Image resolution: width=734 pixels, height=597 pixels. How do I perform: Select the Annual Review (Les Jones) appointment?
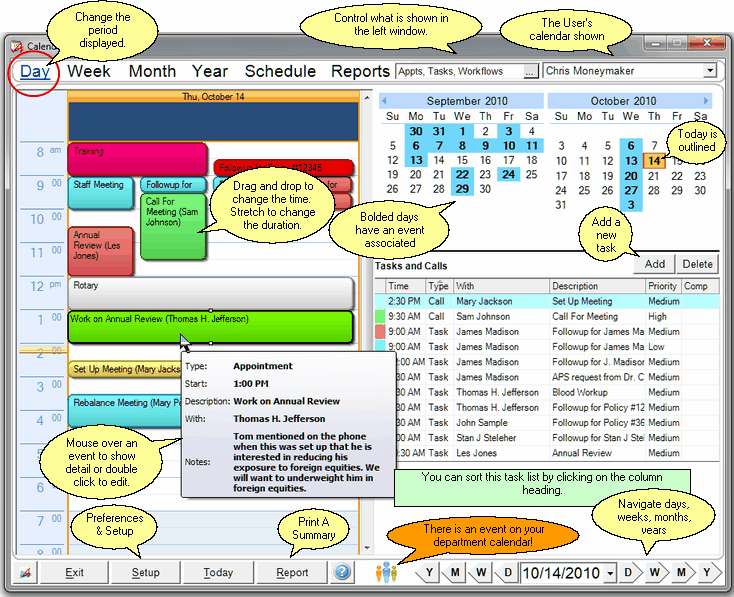click(x=101, y=251)
